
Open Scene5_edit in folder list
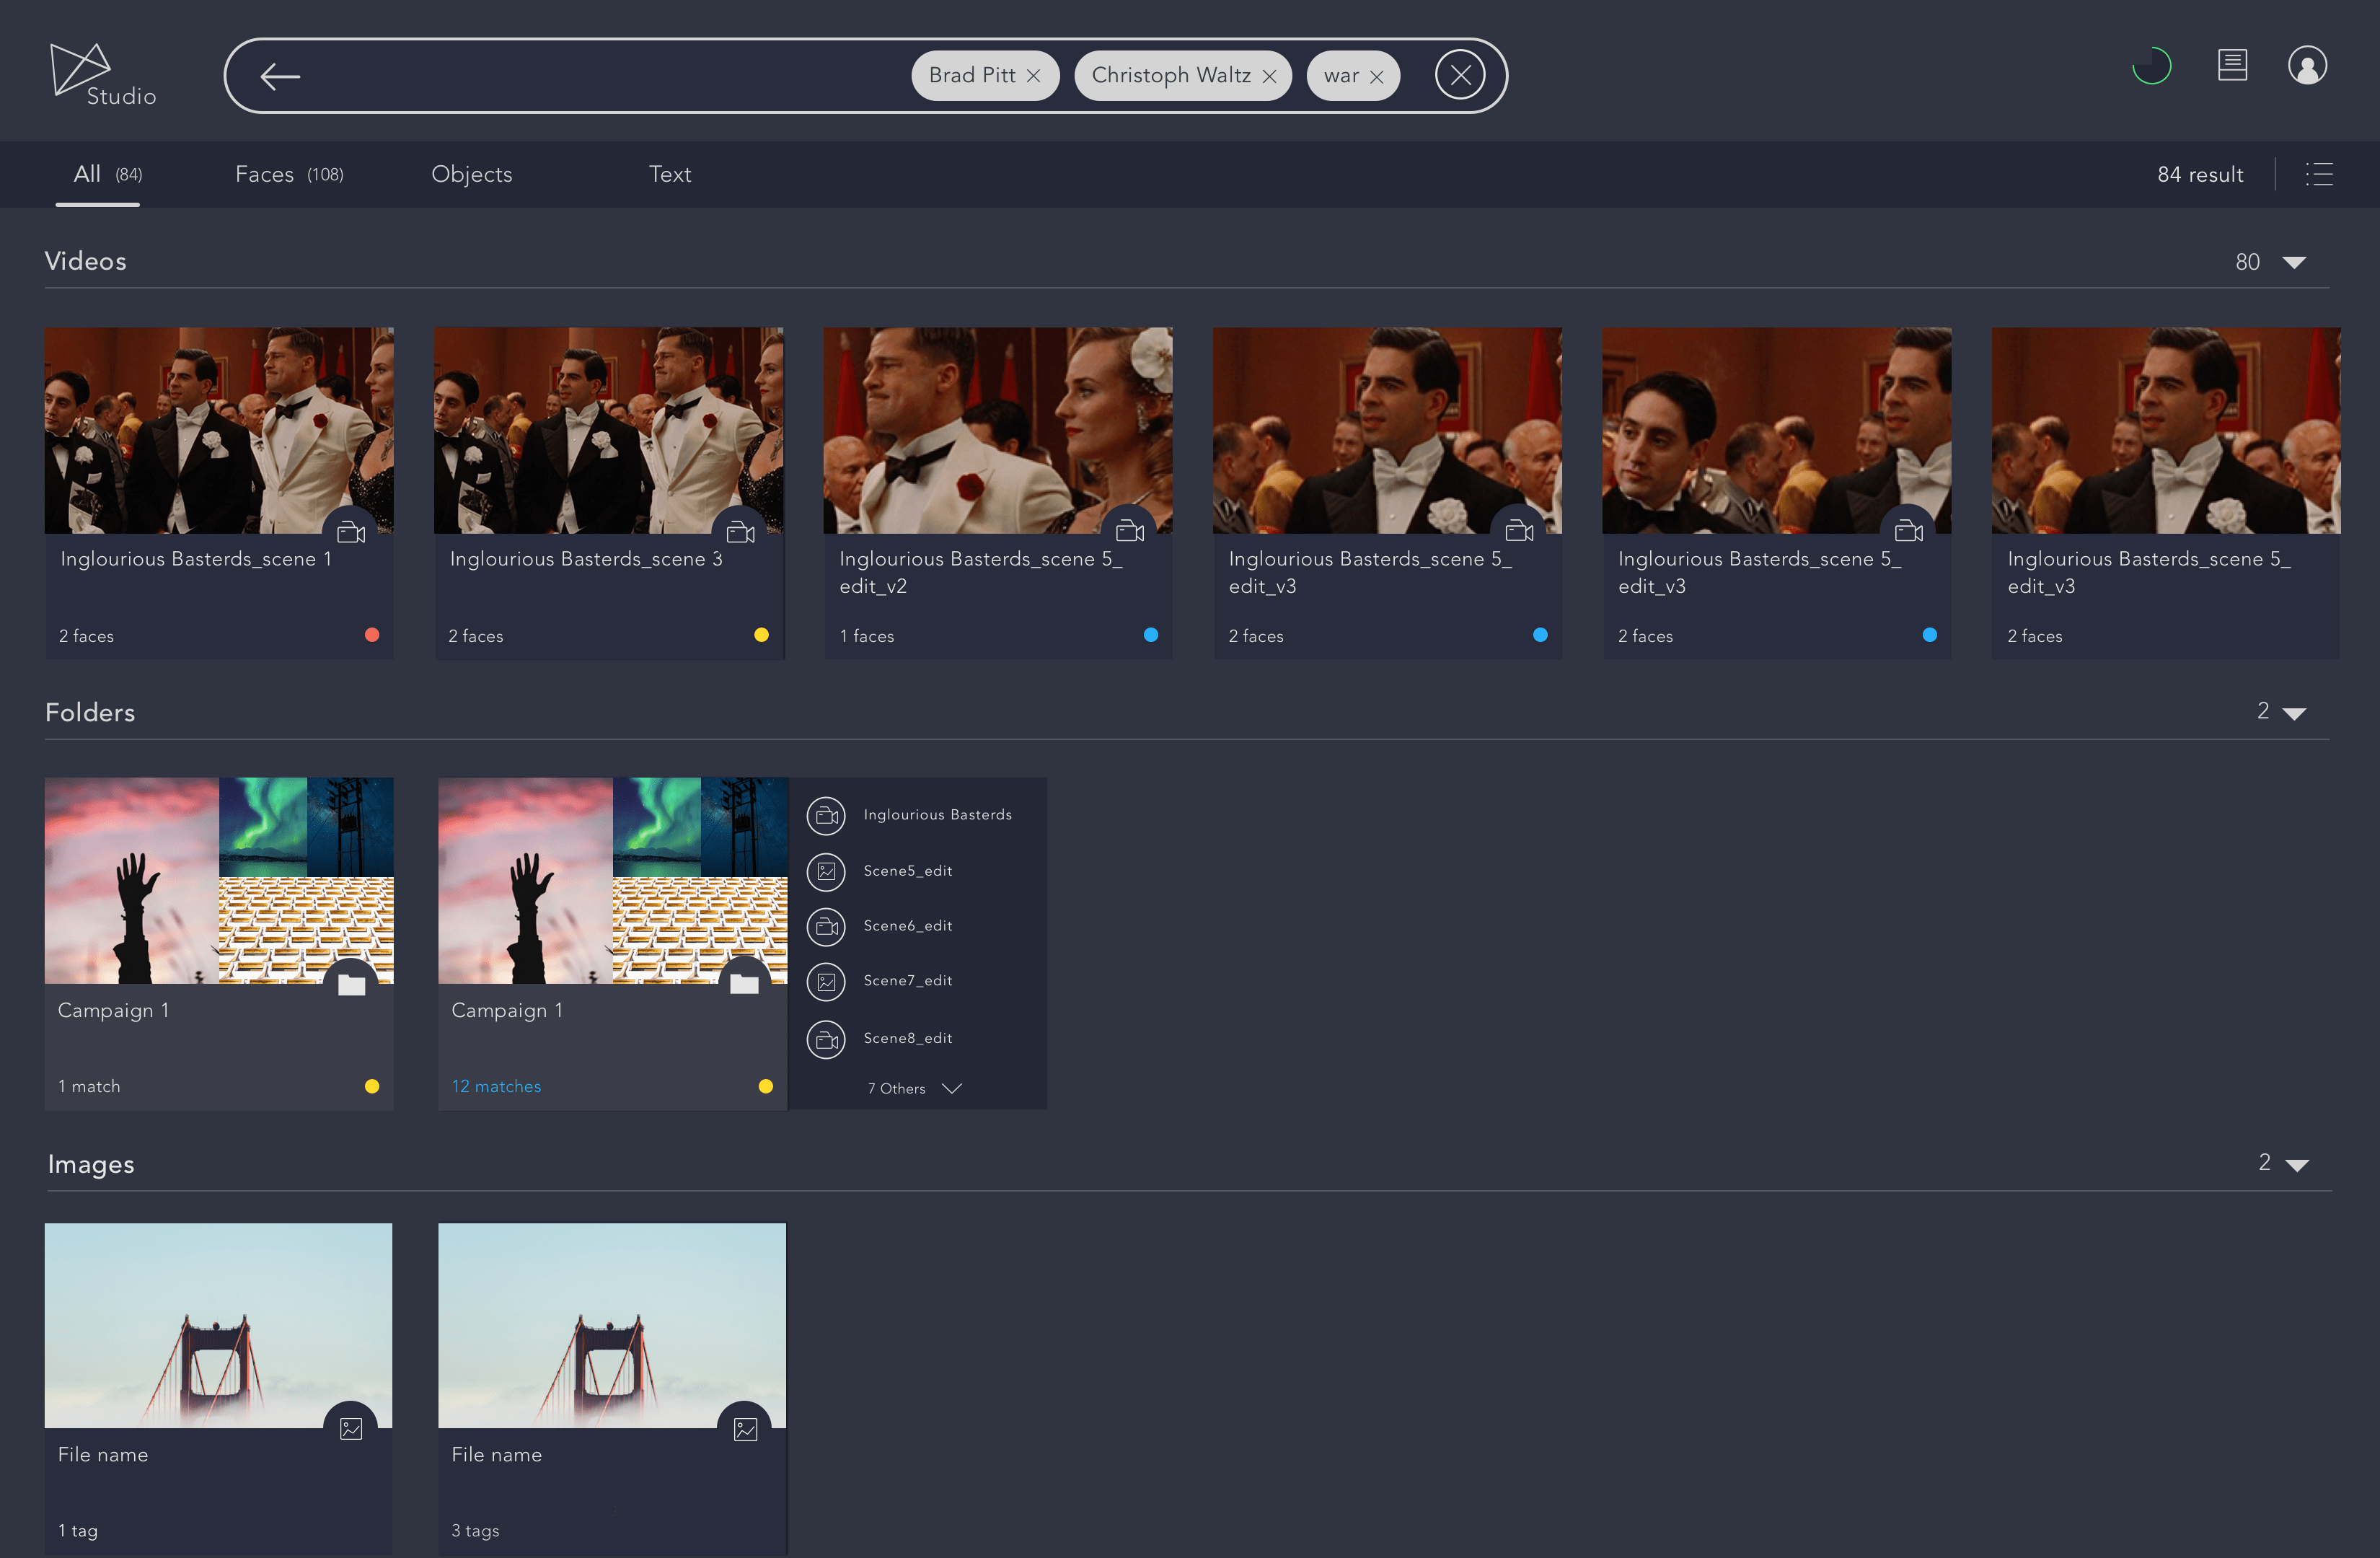(907, 871)
